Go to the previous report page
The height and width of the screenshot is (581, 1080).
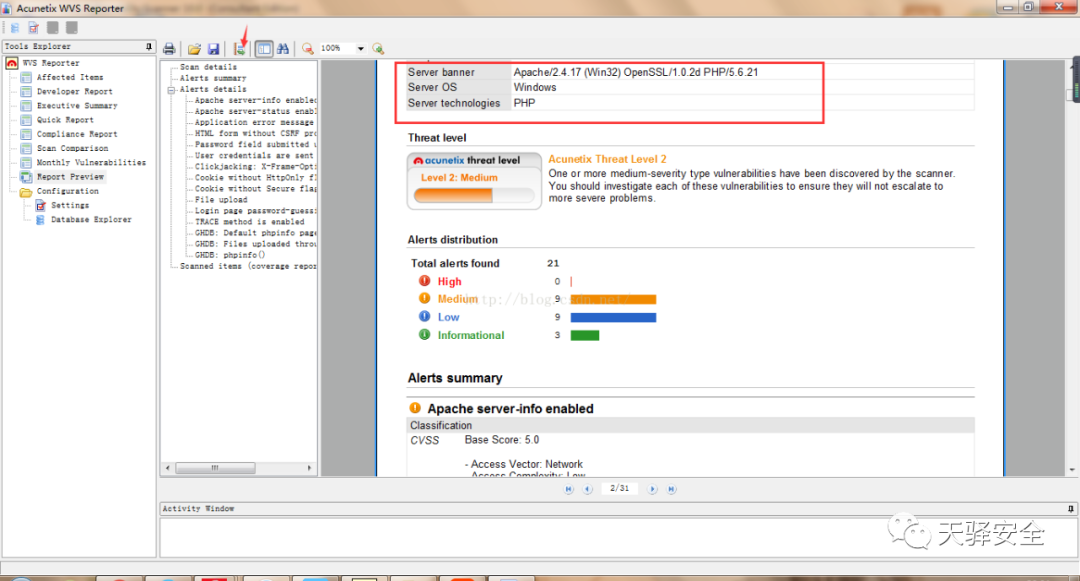pyautogui.click(x=588, y=489)
